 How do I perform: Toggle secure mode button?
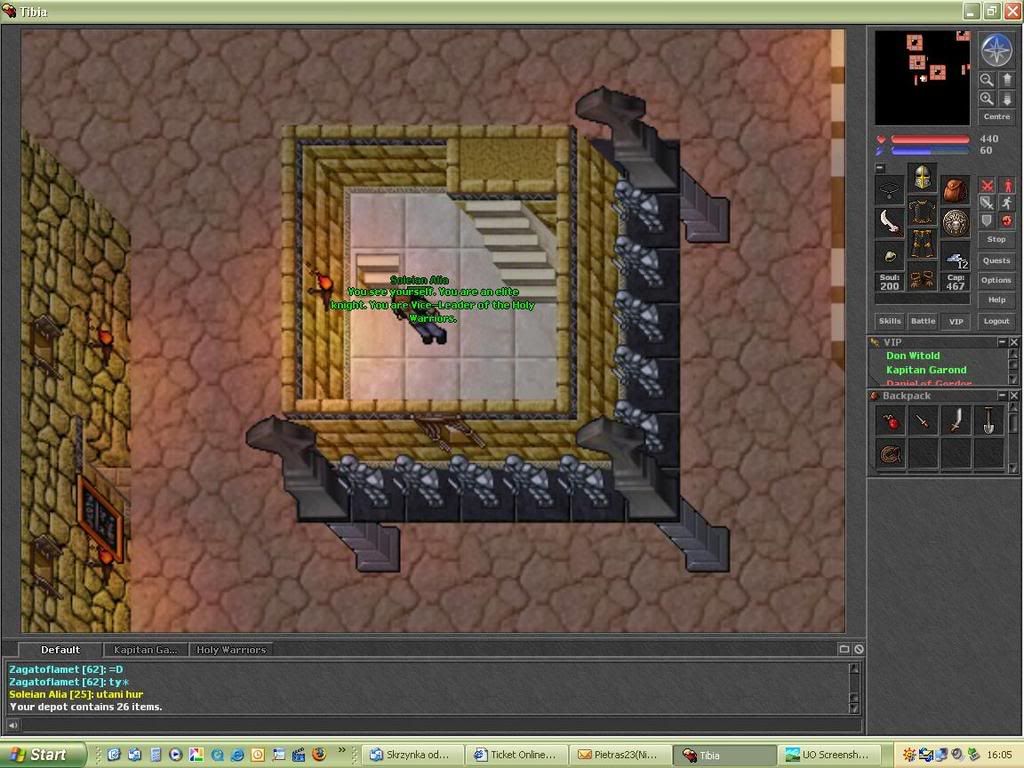1007,220
